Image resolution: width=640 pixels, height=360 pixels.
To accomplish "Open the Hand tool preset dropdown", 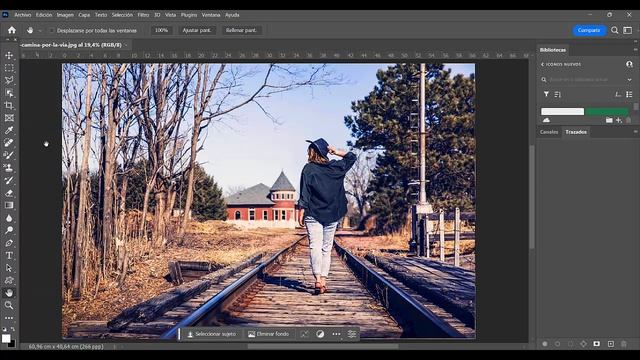I will (x=40, y=31).
